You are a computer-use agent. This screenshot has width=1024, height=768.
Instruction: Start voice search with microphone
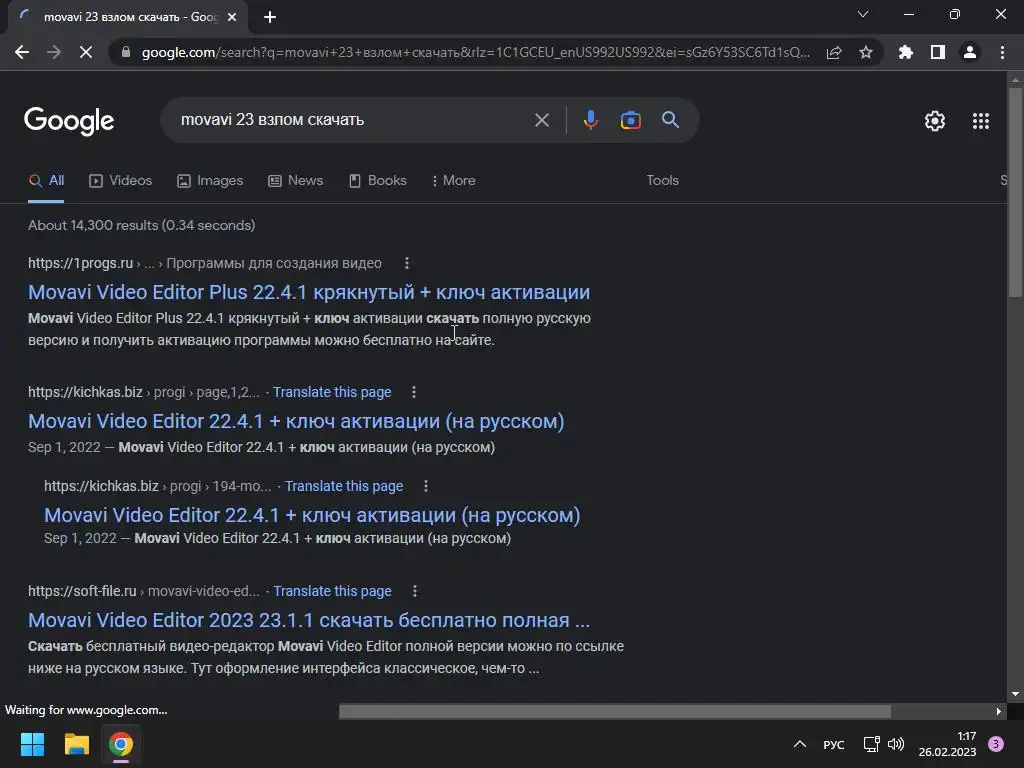click(x=590, y=120)
